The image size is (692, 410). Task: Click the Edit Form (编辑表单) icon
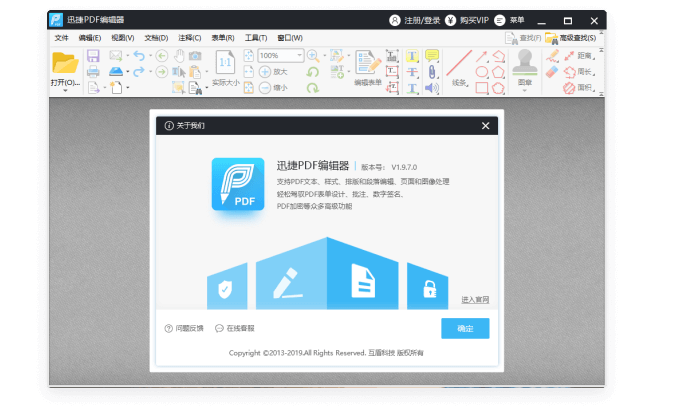tap(368, 63)
